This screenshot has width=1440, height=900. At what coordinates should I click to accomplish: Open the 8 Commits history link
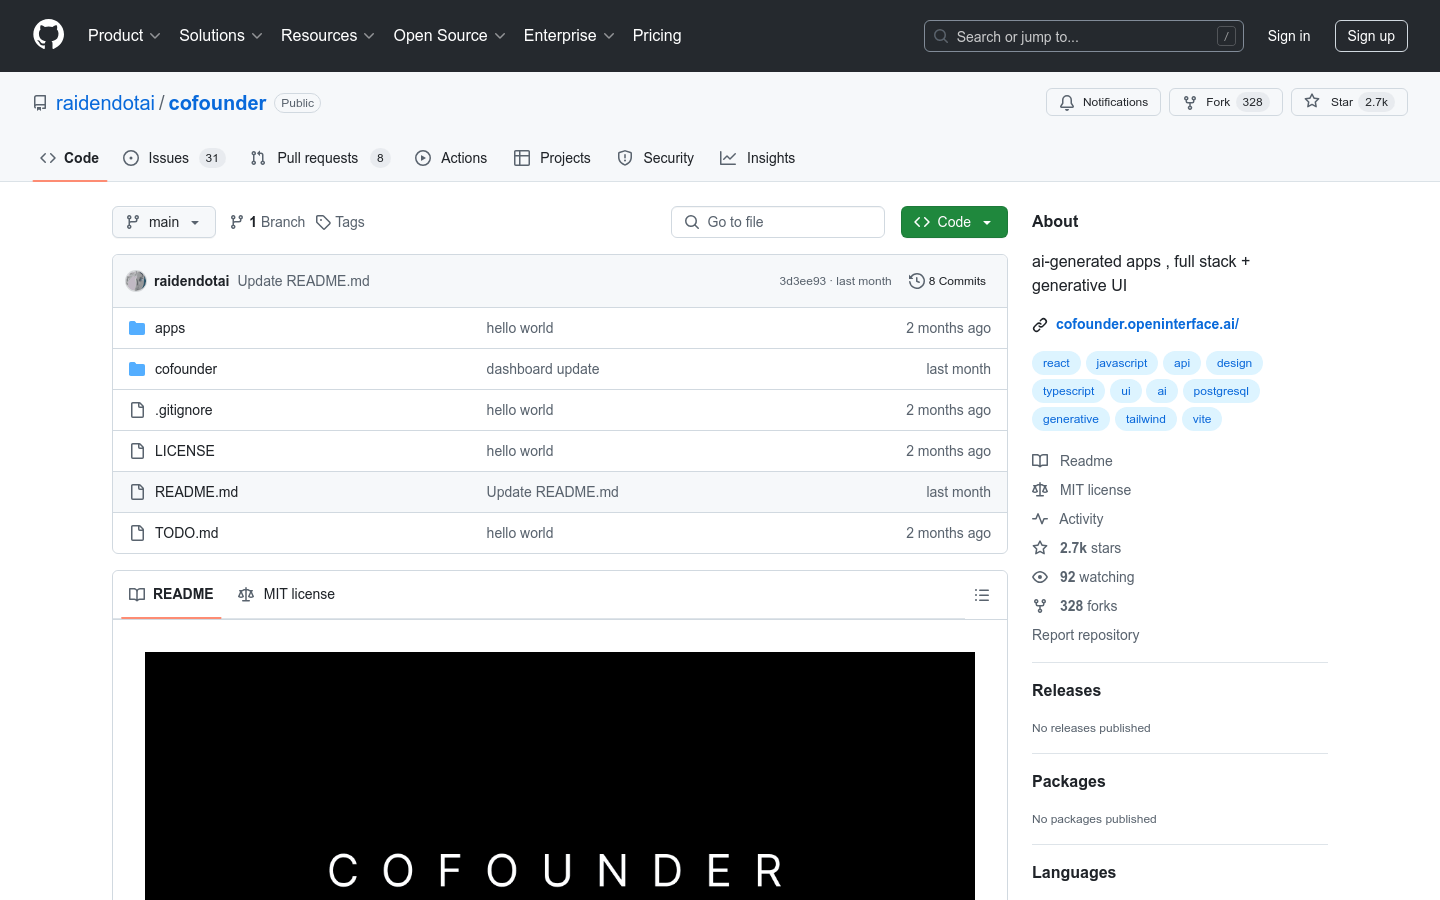coord(947,281)
